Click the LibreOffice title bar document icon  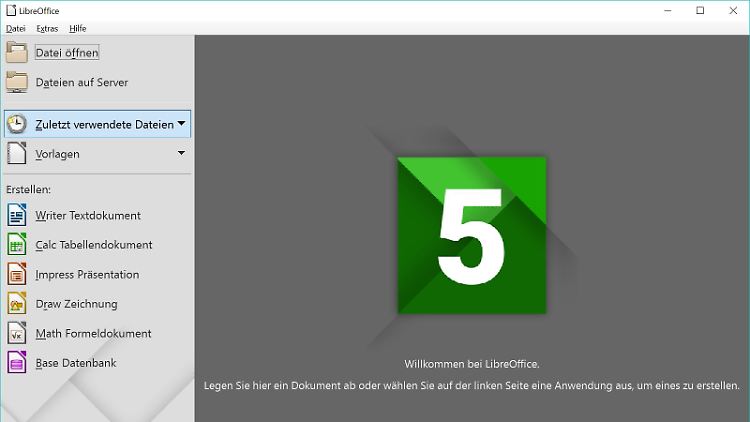(9, 10)
